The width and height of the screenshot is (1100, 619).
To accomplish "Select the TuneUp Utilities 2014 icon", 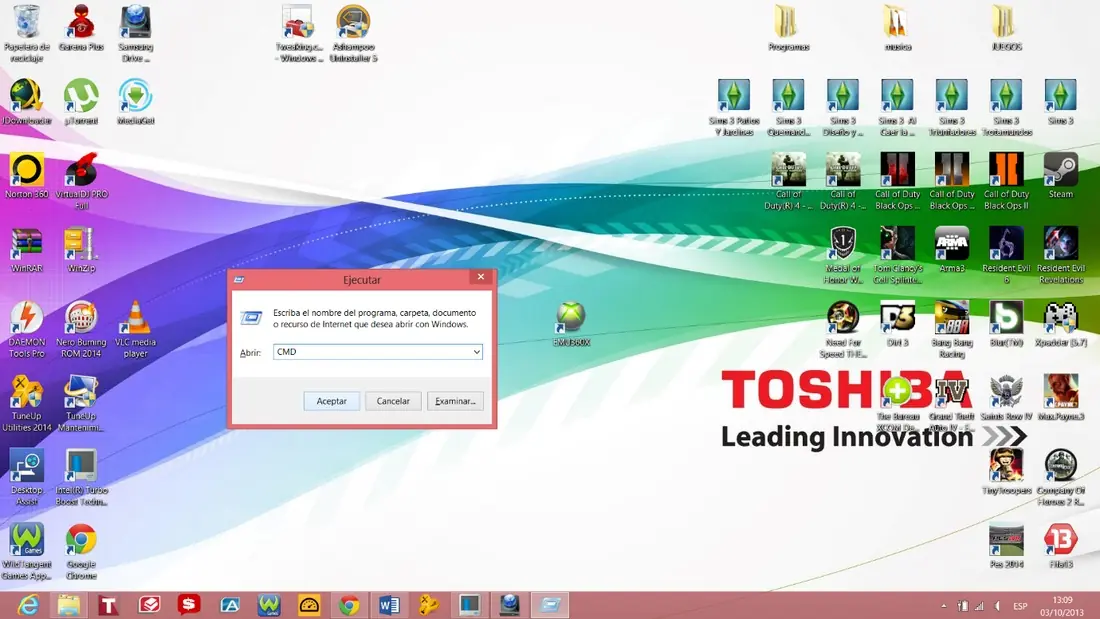I will [27, 403].
